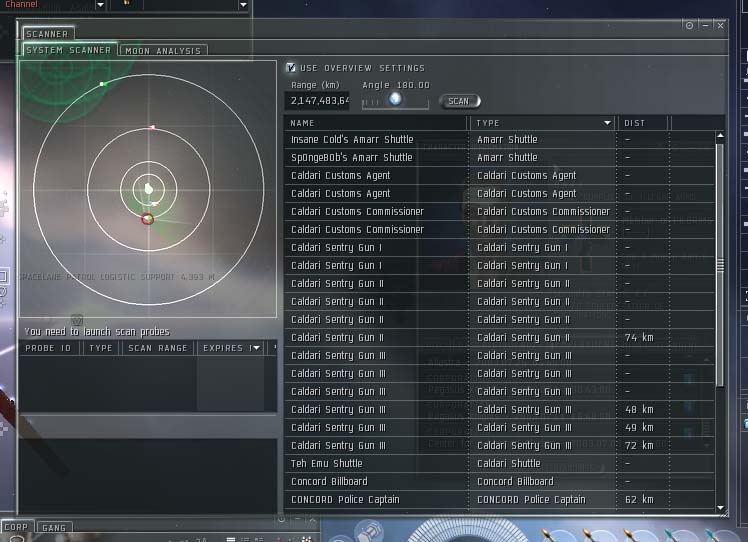
Task: Open the Corp chat tab
Action: [x=16, y=527]
